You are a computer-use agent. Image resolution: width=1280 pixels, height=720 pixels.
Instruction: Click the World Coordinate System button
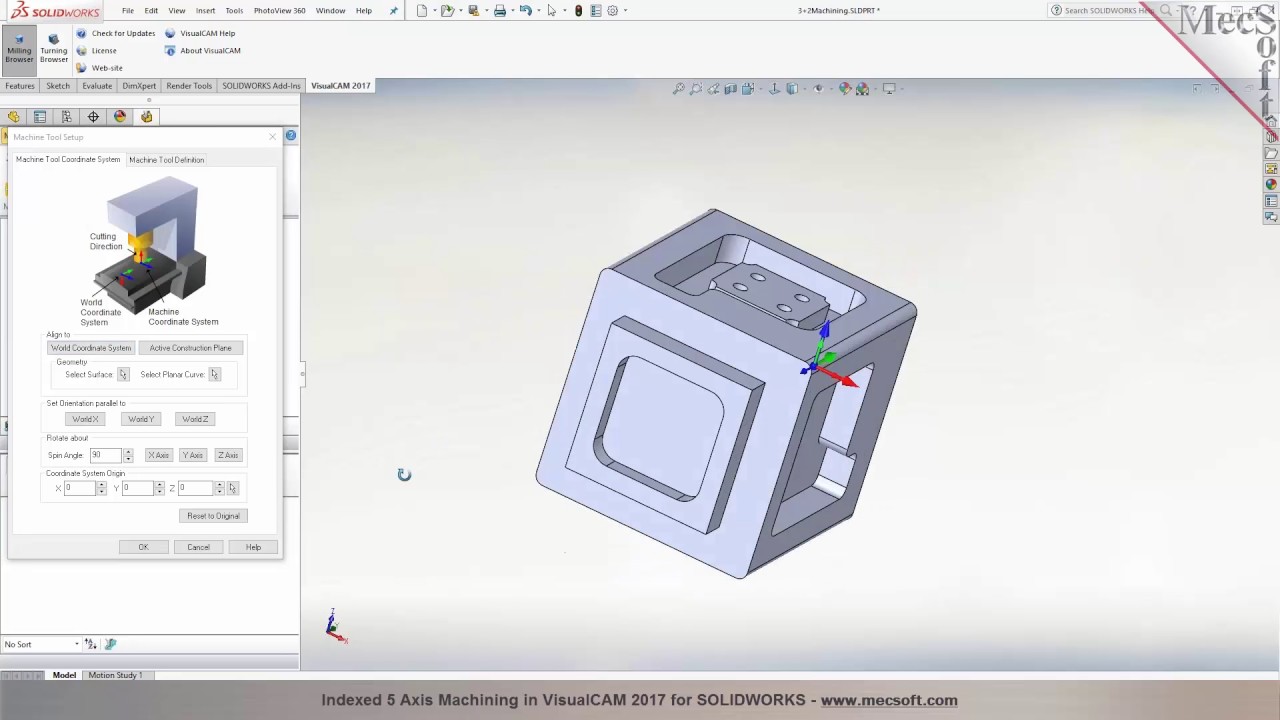pos(91,348)
